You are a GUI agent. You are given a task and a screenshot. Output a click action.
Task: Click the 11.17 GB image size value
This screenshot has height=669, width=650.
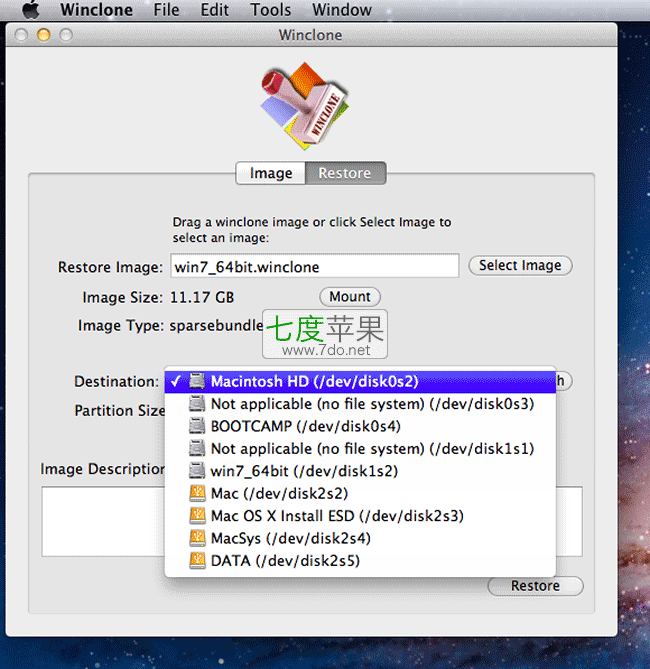click(202, 297)
